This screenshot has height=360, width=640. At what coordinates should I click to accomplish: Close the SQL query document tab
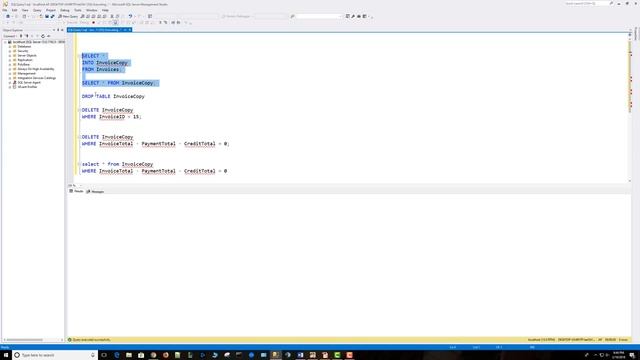130,30
